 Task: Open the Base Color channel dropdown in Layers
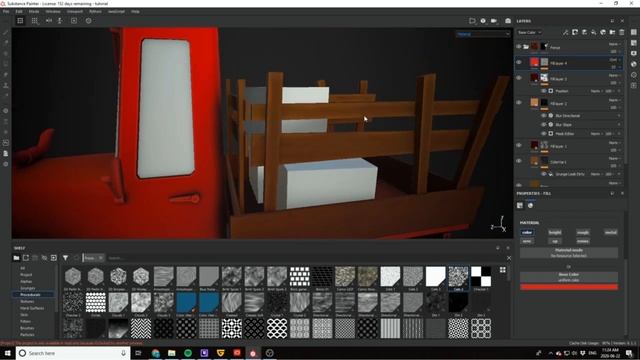[529, 32]
